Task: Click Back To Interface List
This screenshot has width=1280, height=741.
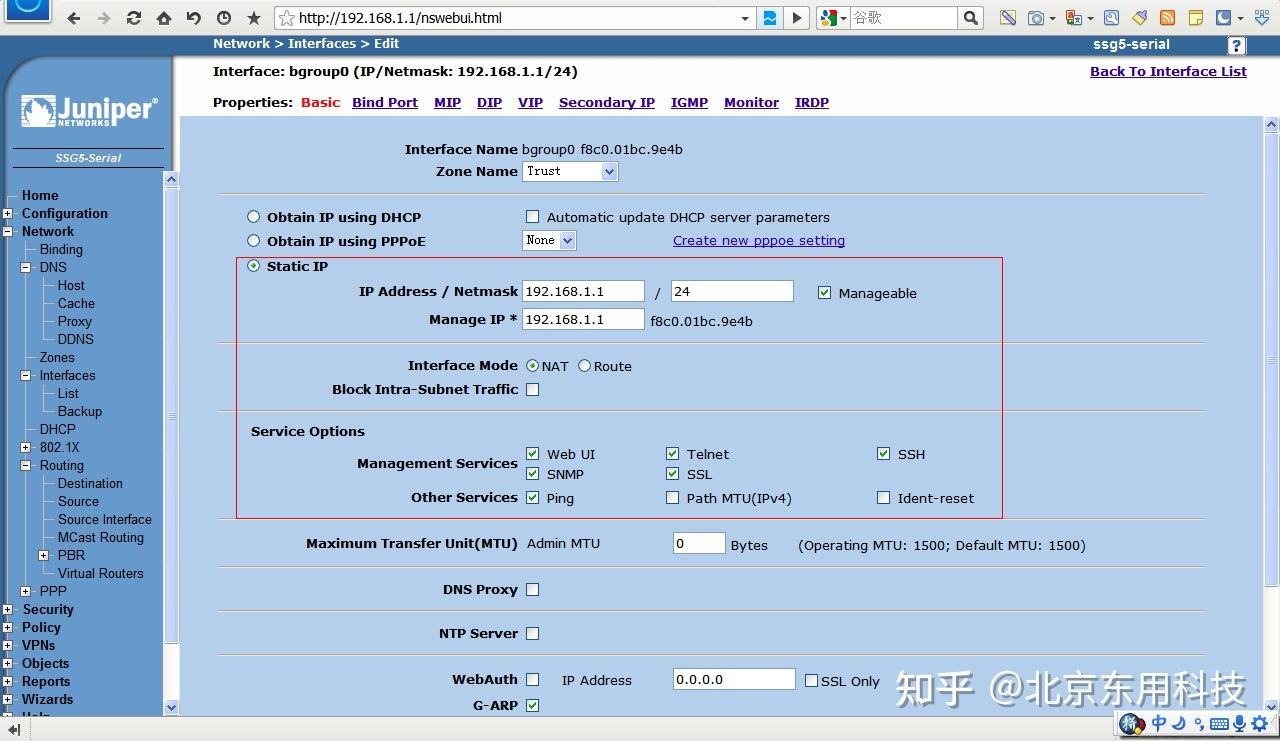Action: [x=1168, y=71]
